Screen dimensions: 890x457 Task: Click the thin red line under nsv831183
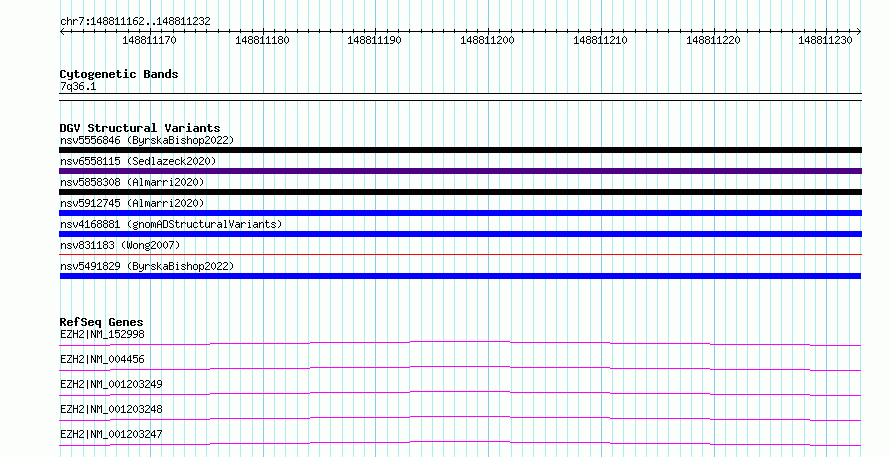(460, 254)
